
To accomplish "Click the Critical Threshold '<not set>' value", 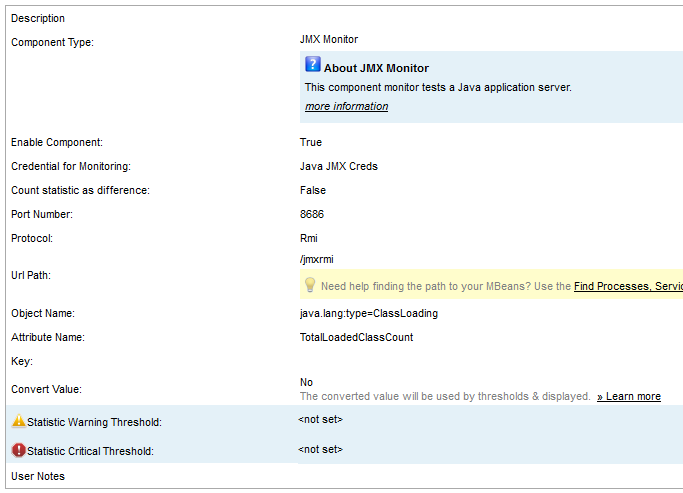I will click(x=320, y=450).
